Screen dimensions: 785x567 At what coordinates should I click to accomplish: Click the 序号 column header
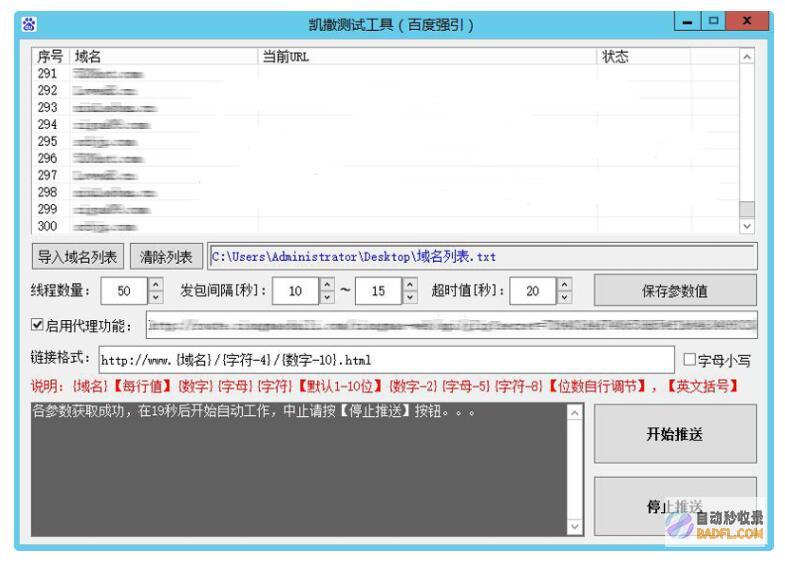click(x=50, y=57)
